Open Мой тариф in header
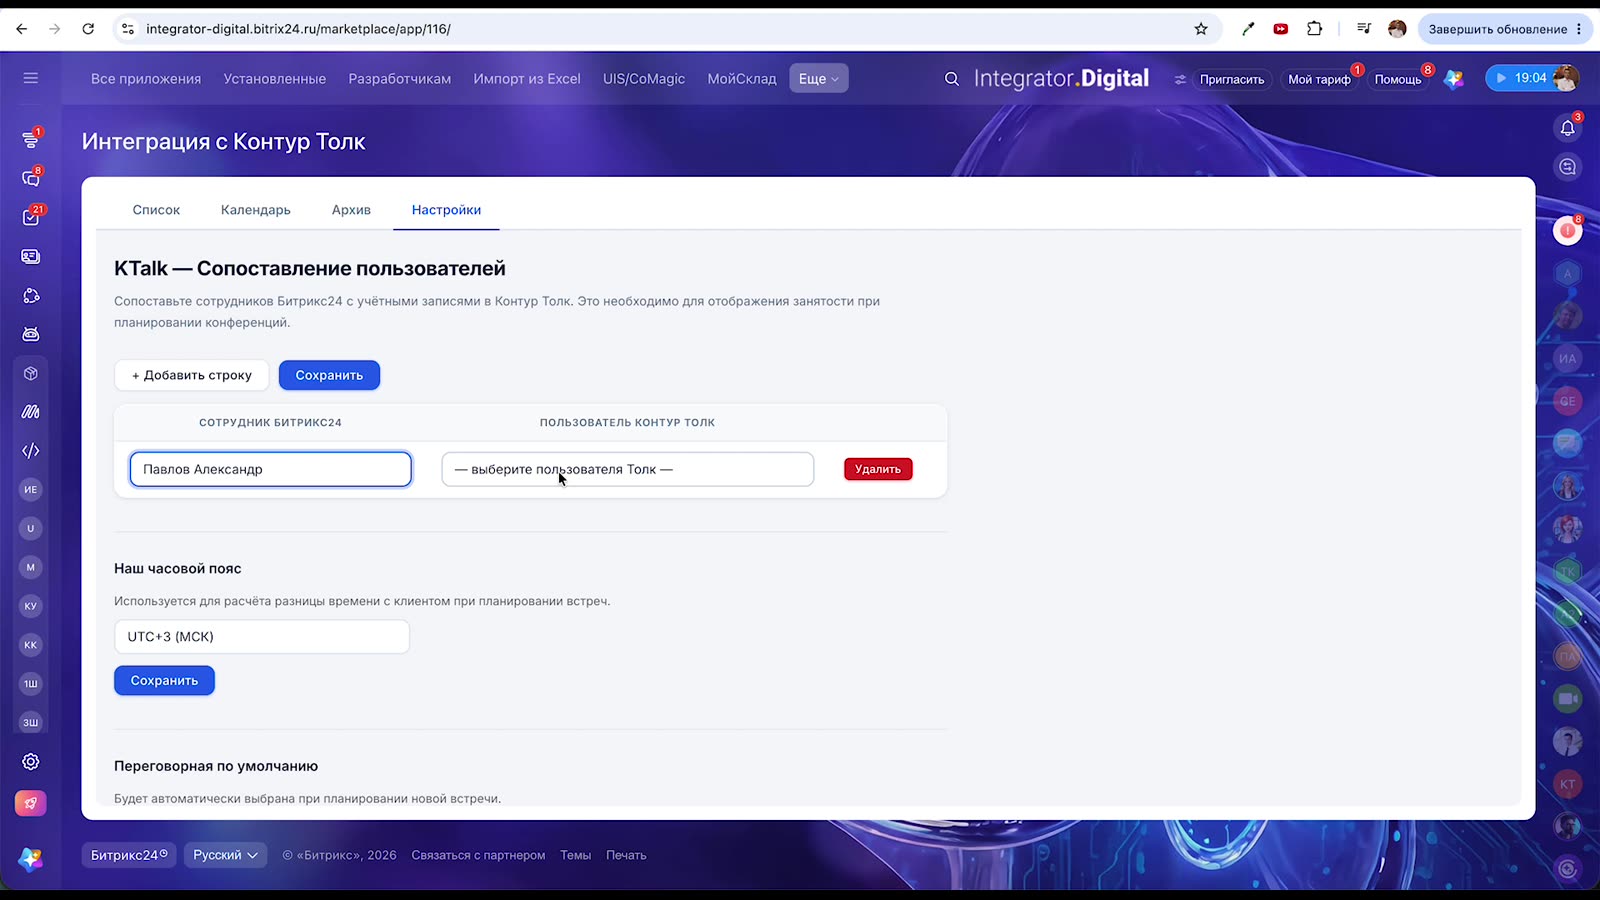 (x=1319, y=79)
